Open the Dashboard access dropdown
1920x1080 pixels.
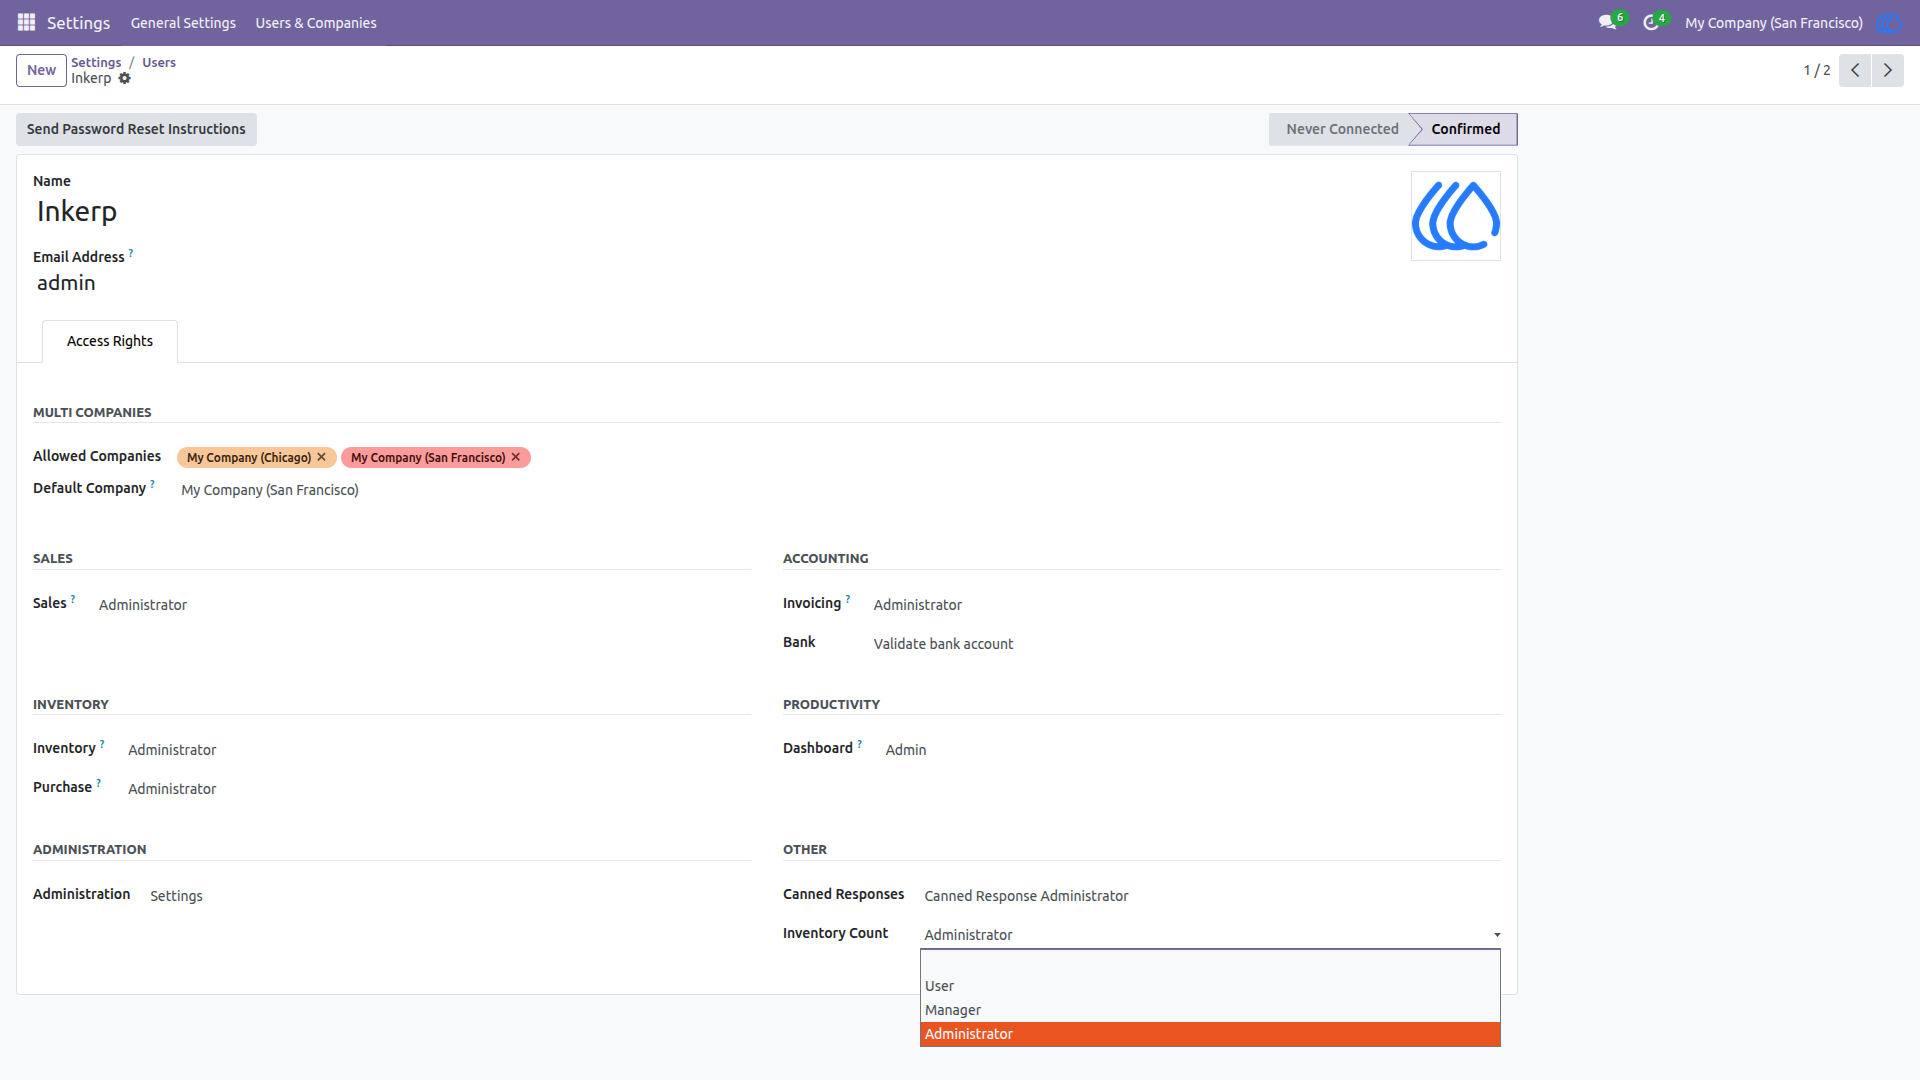coord(1192,750)
